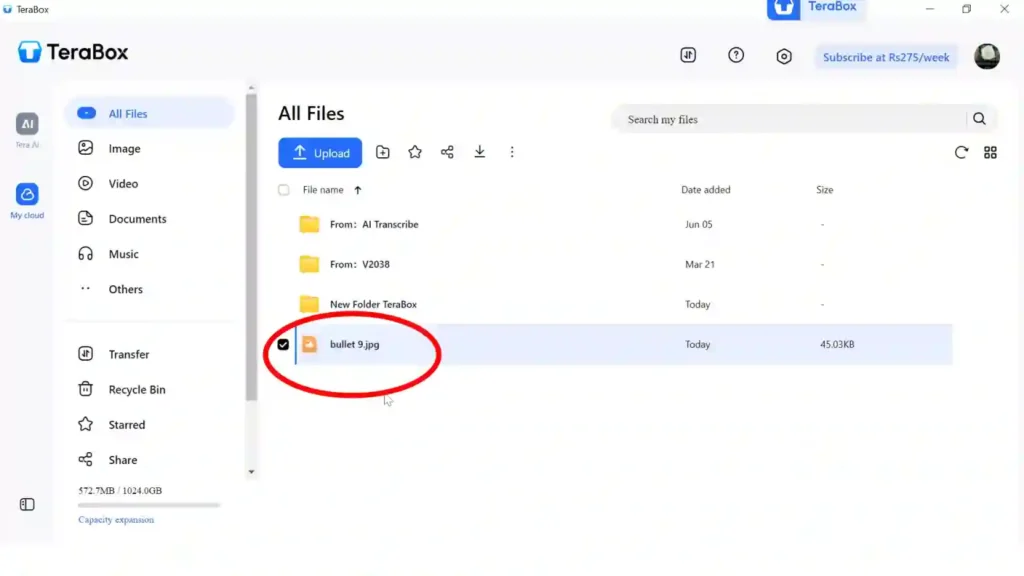This screenshot has height=576, width=1024.
Task: Click the Size column header
Action: tap(824, 190)
